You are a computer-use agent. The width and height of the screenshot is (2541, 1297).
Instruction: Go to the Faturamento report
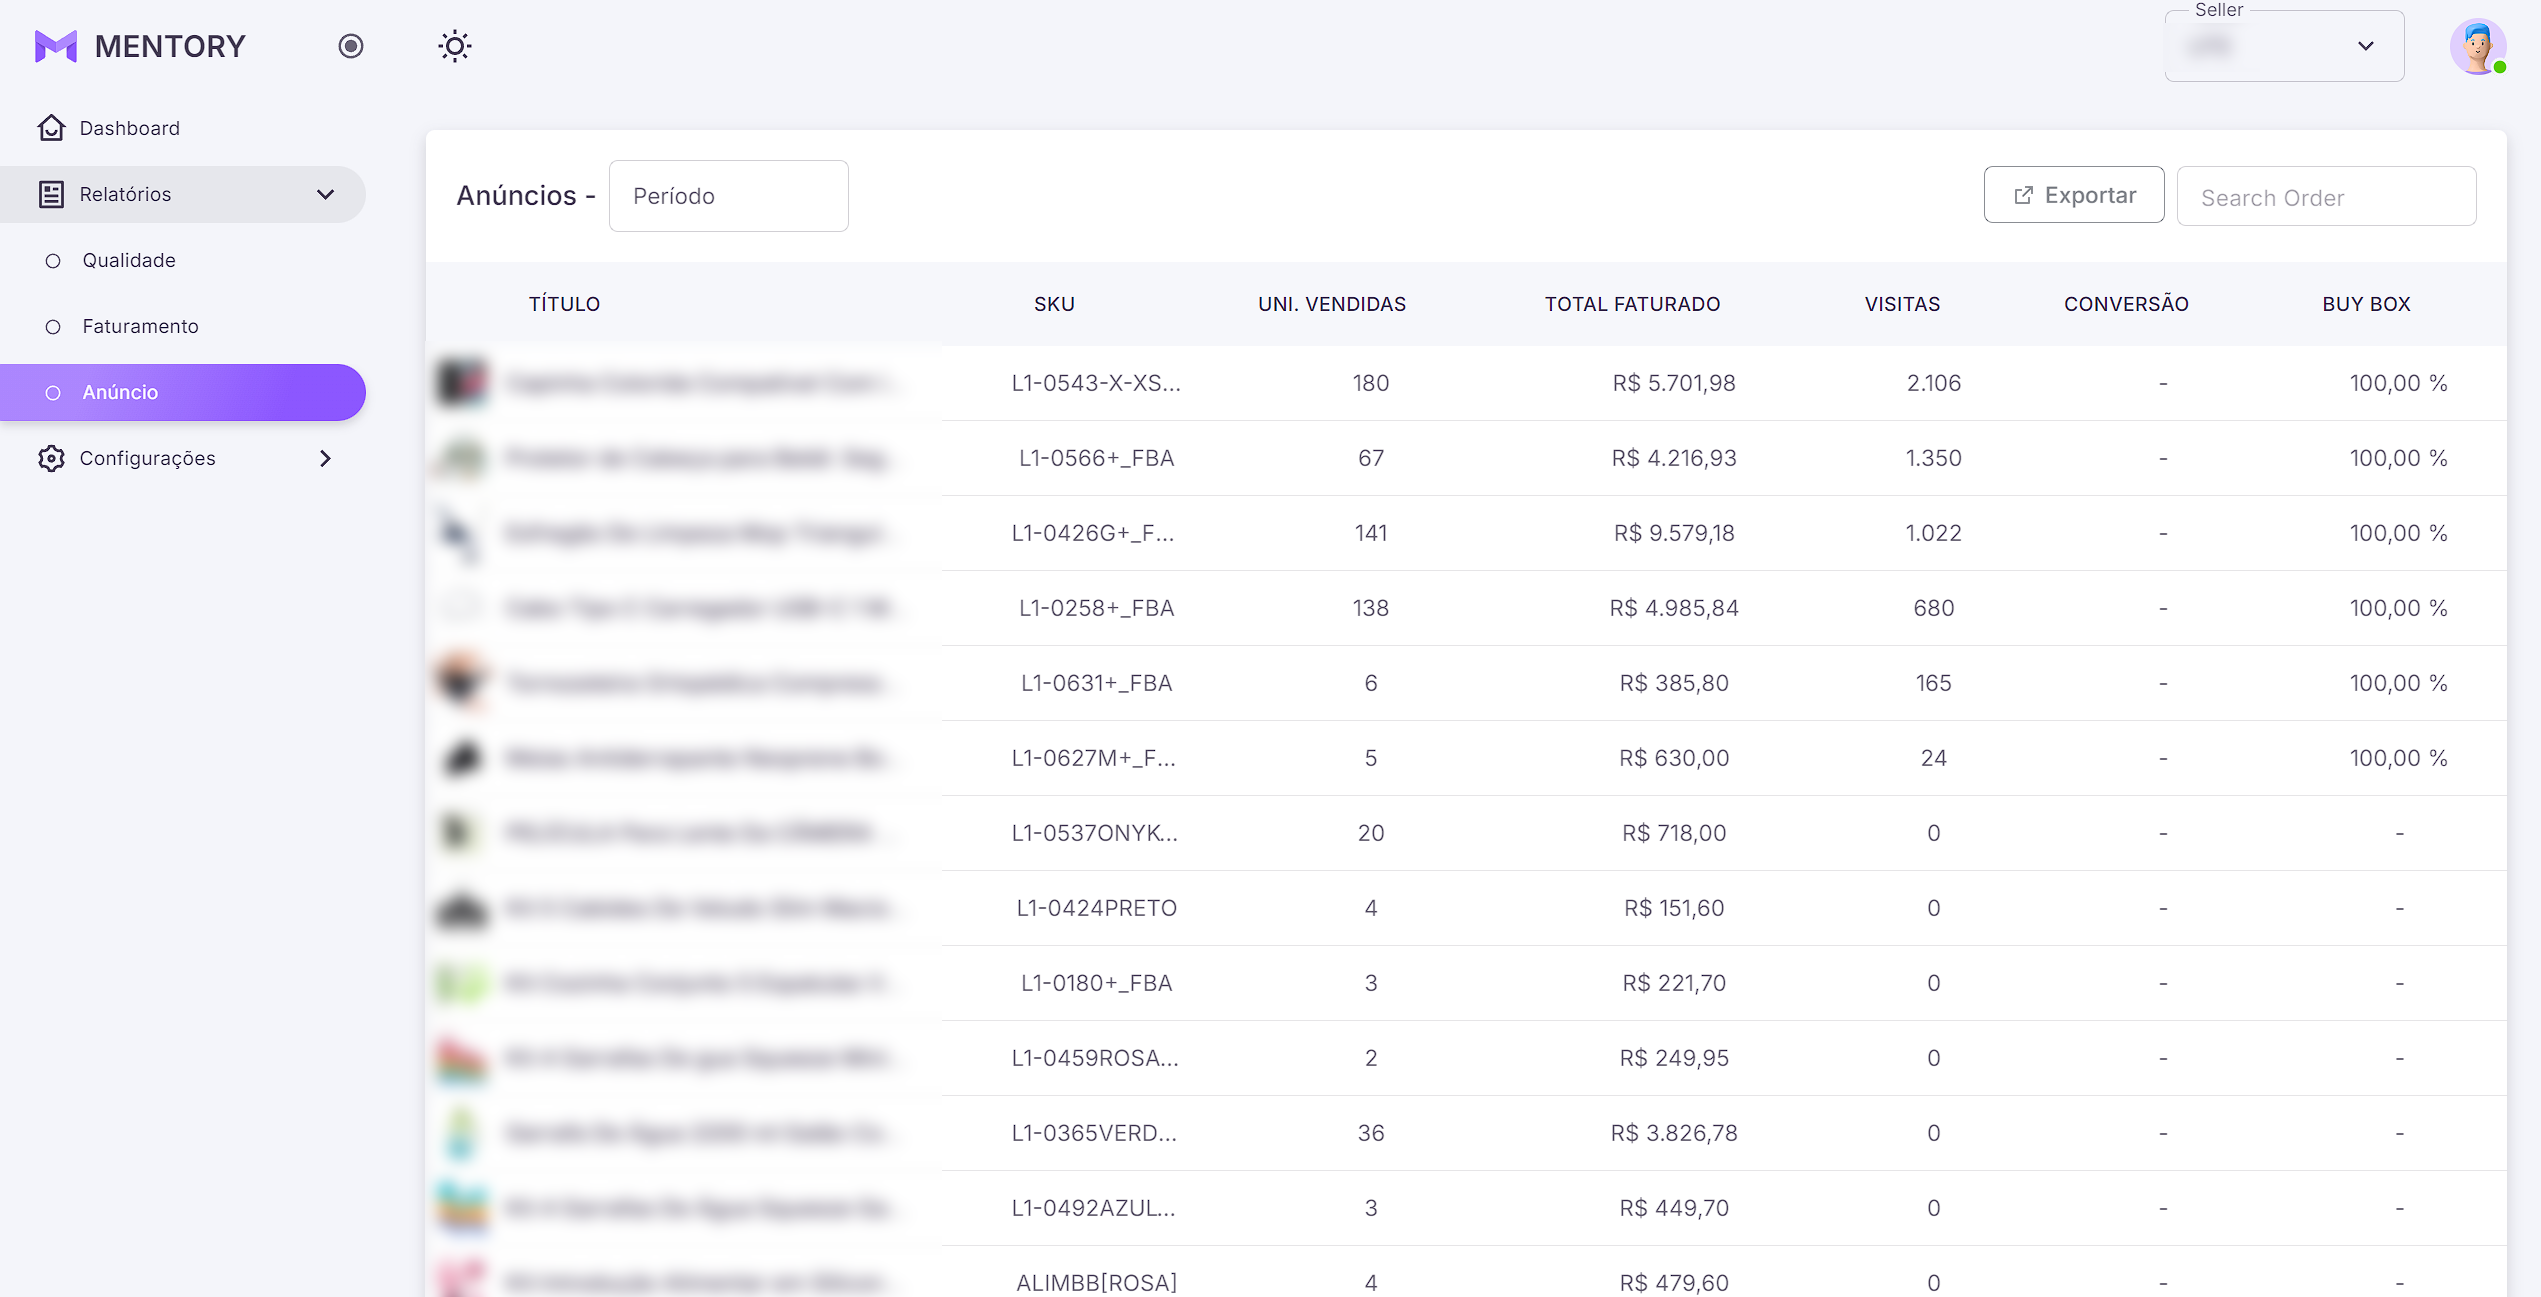click(140, 326)
